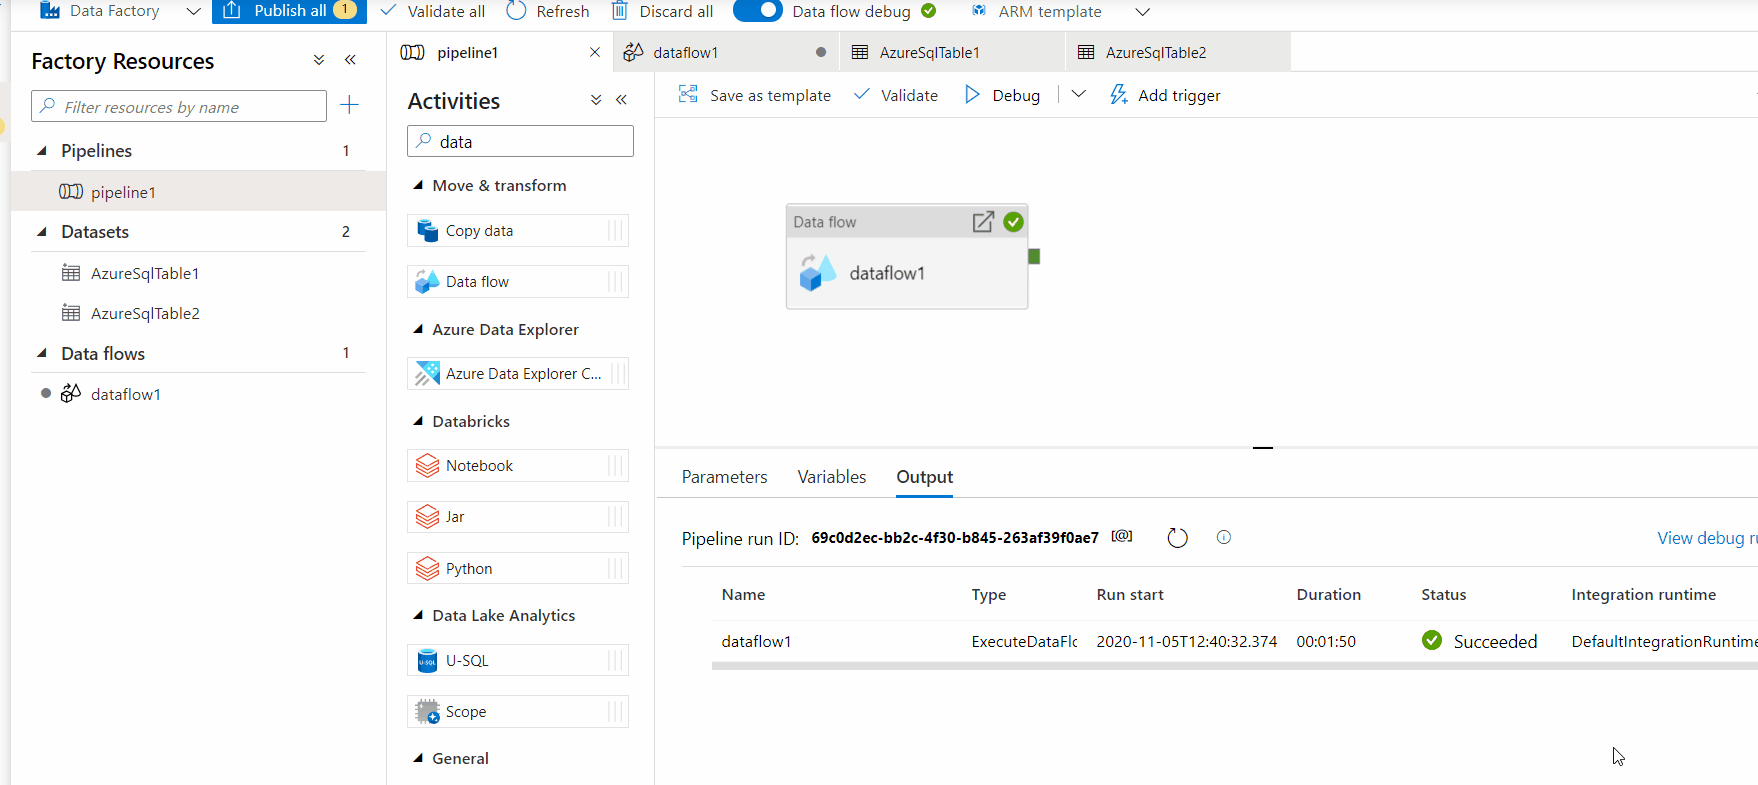Screen dimensions: 1758x785
Task: Select Databricks Notebook activity
Action: [x=518, y=466]
